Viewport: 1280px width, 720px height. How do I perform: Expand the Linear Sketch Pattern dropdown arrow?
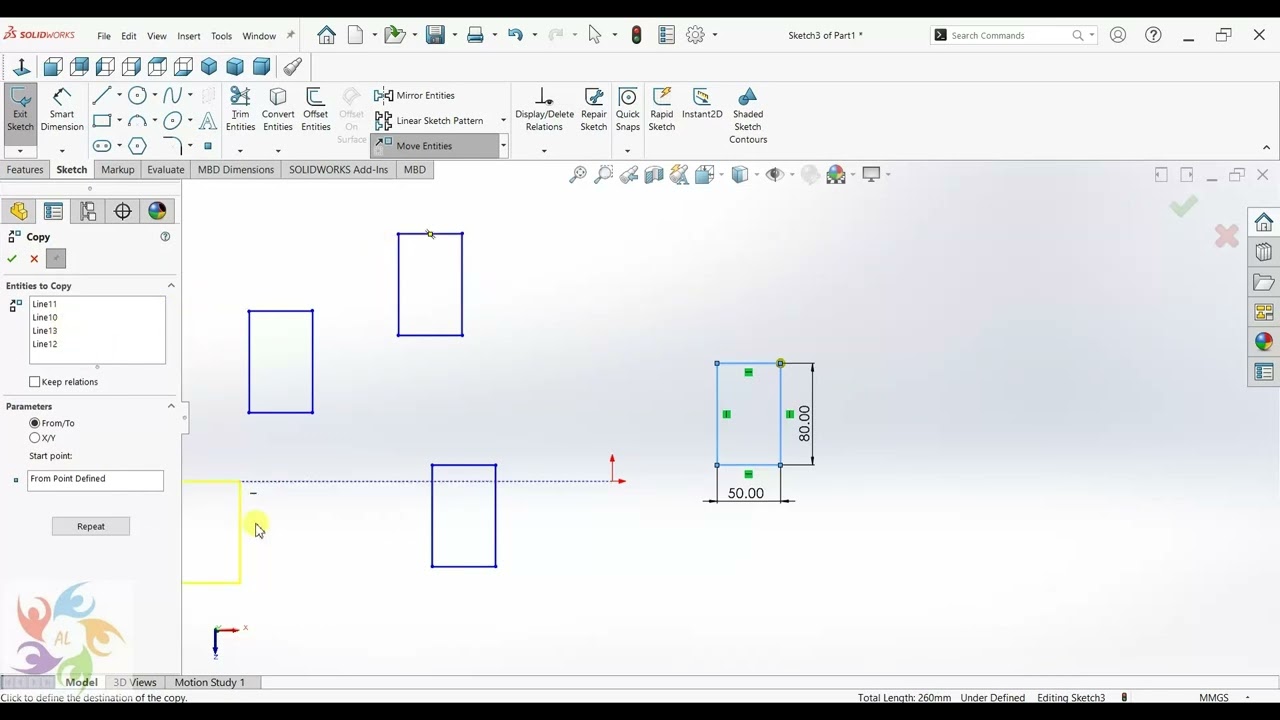point(504,120)
